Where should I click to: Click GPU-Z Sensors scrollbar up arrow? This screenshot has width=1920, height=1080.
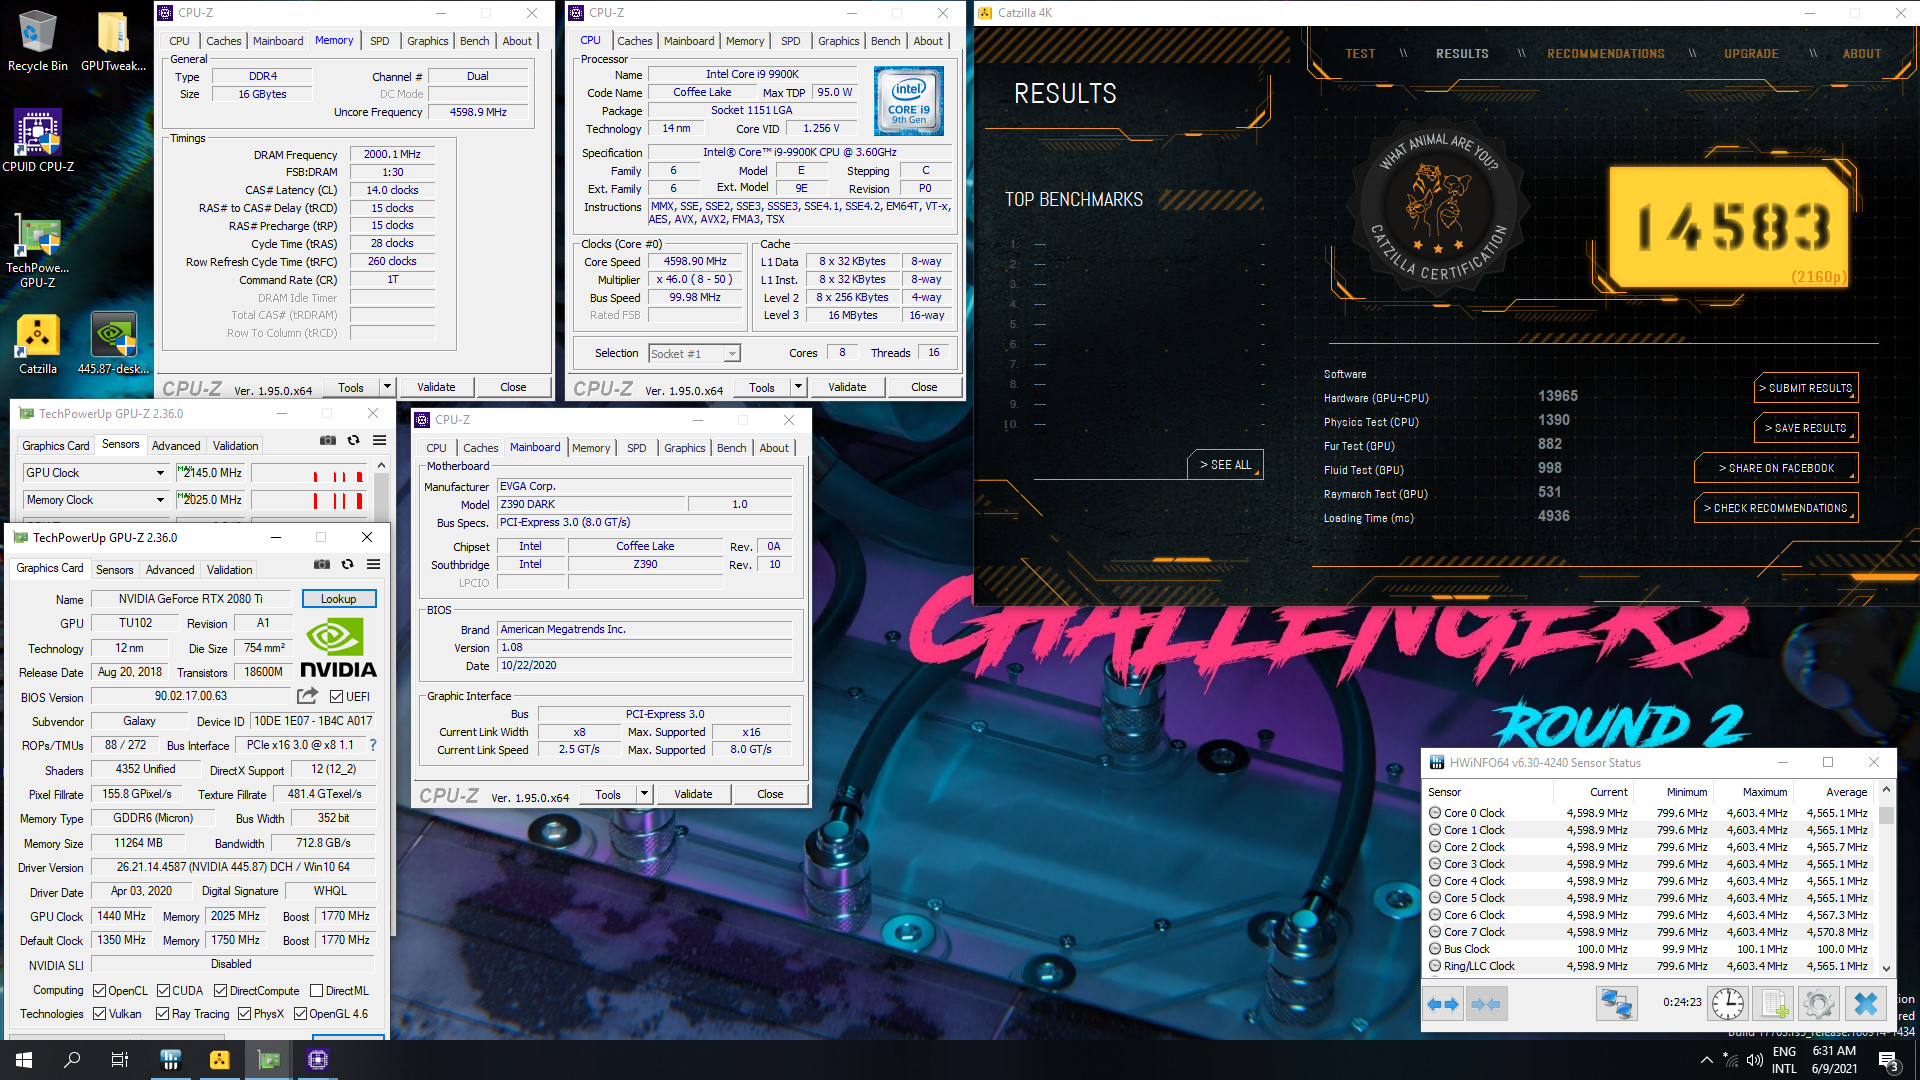tap(381, 465)
